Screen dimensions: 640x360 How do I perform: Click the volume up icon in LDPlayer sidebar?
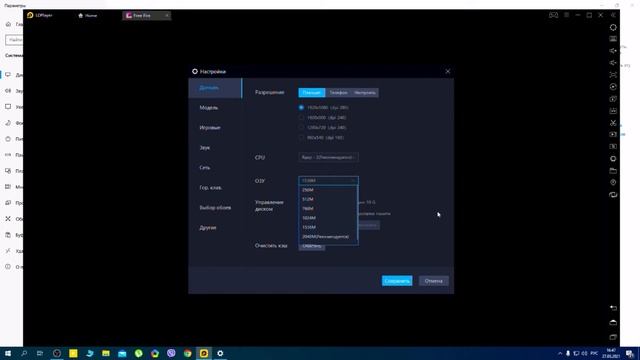(613, 51)
